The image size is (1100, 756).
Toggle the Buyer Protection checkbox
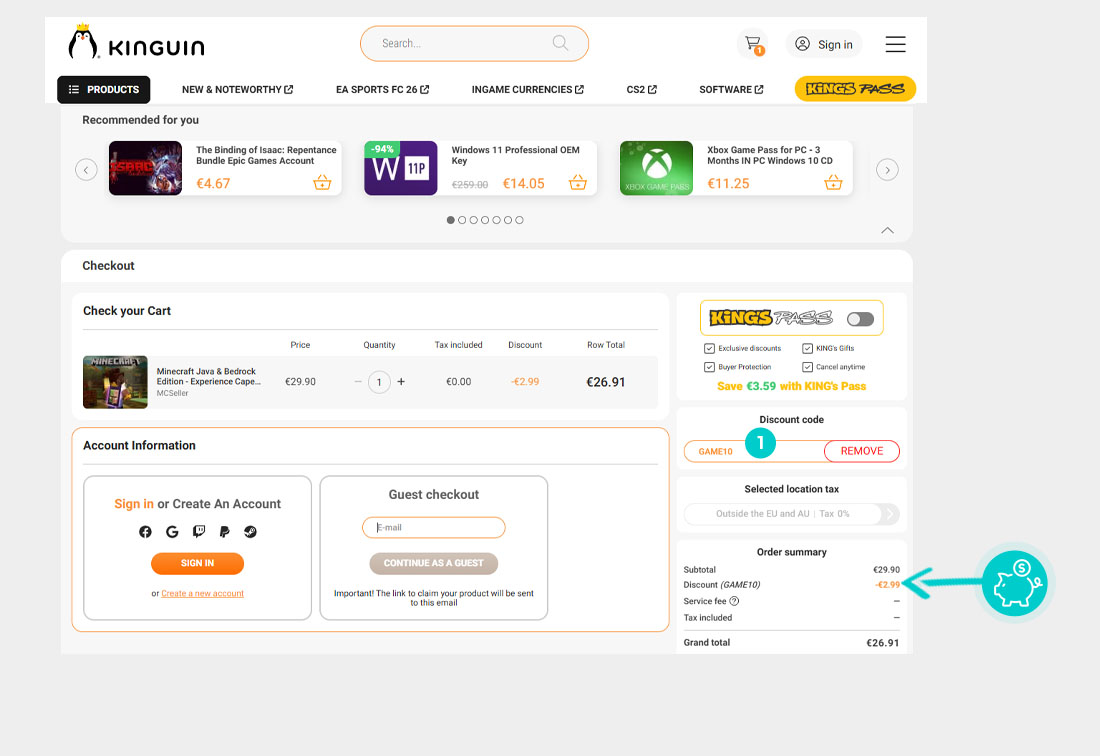(709, 367)
